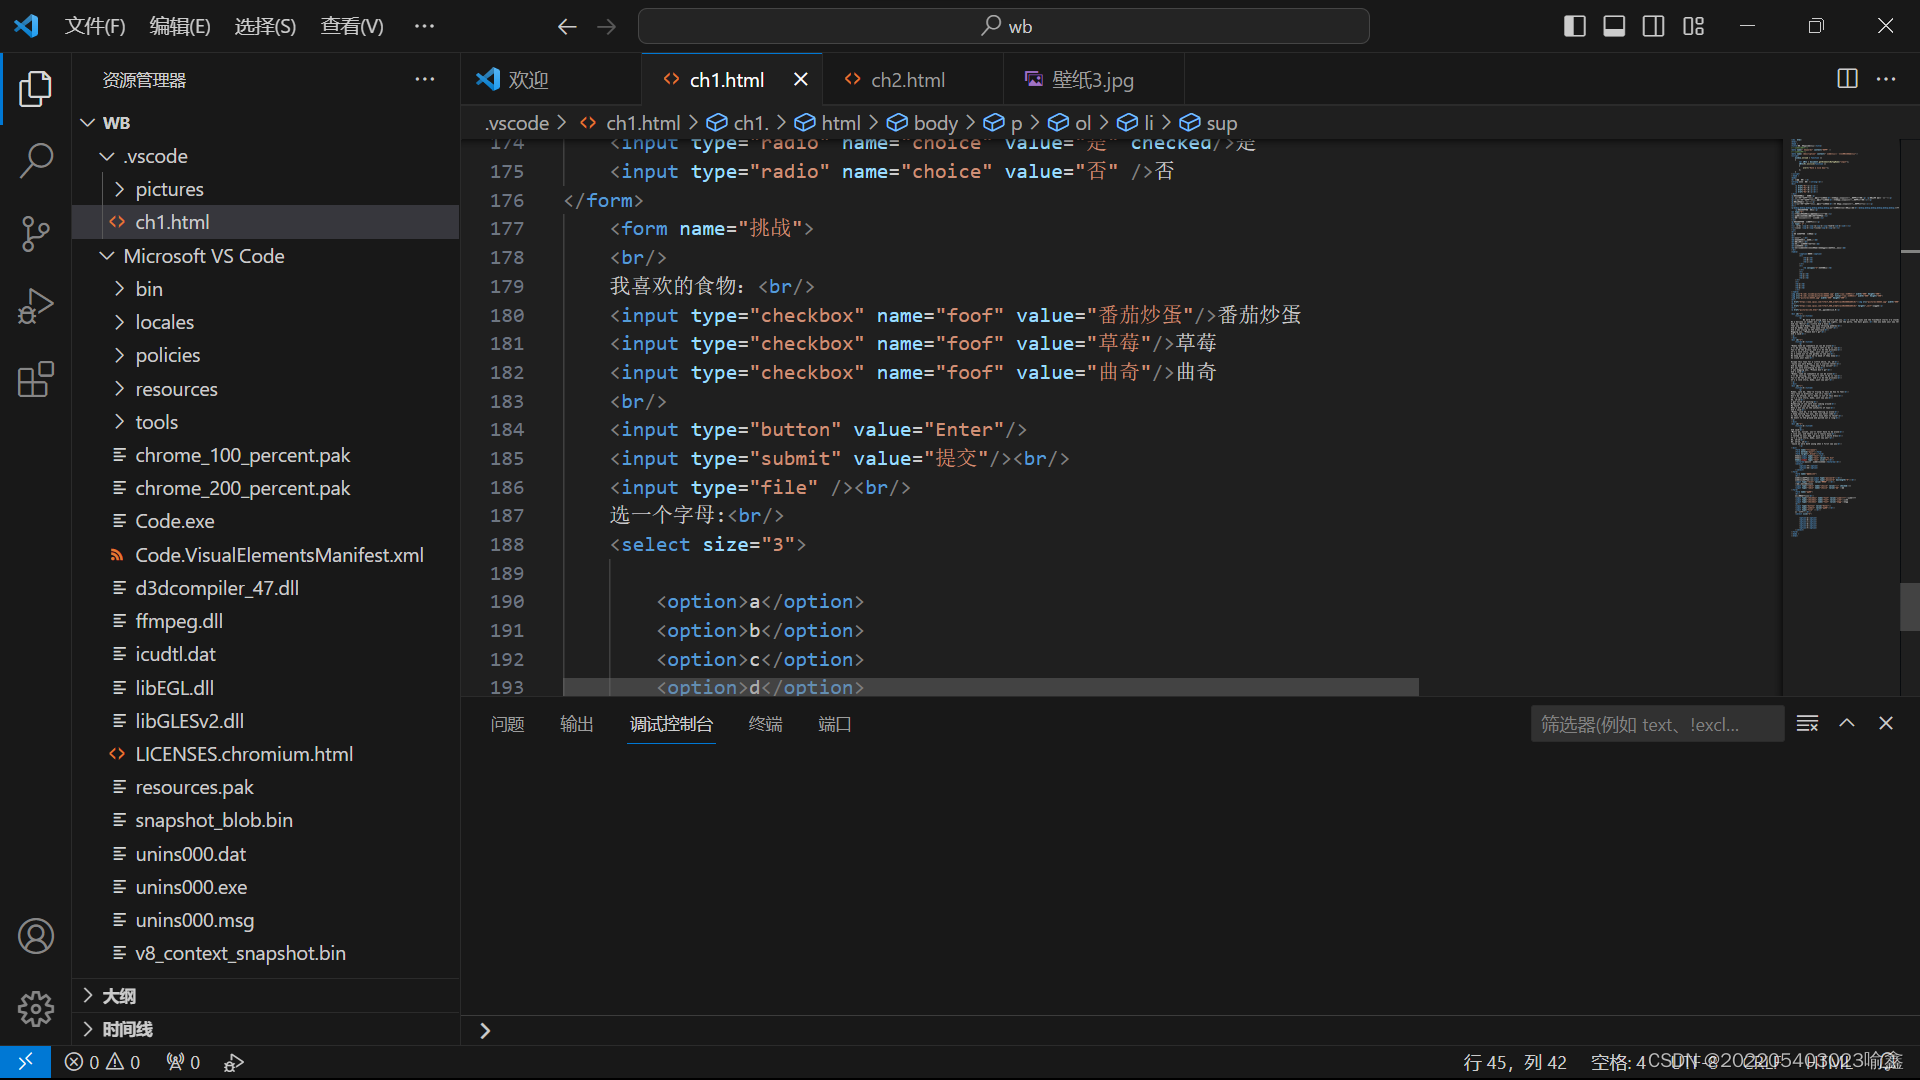1920x1080 pixels.
Task: Expand the 大纲 outline section
Action: [x=119, y=996]
